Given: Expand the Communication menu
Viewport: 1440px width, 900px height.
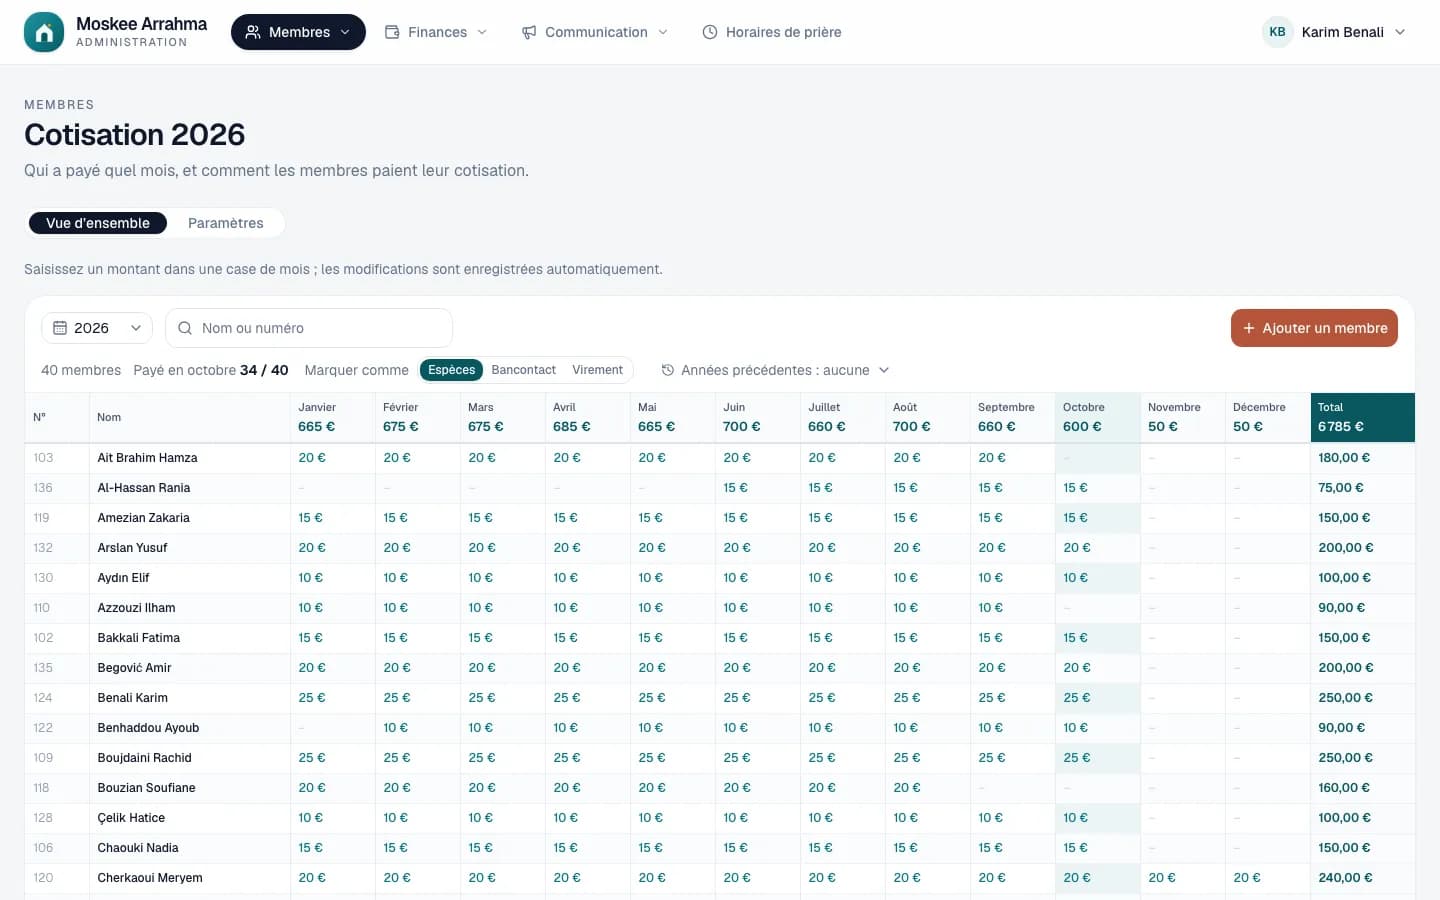Looking at the screenshot, I should click(x=595, y=32).
